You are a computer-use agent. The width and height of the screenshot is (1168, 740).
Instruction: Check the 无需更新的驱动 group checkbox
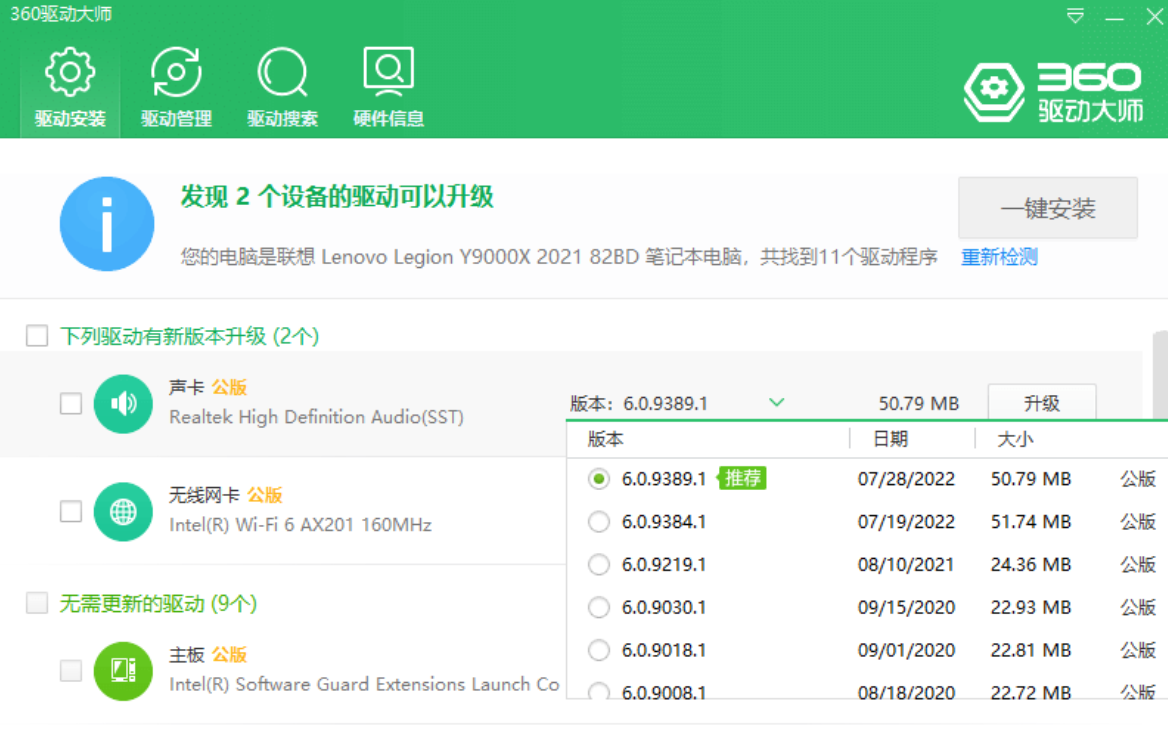click(x=37, y=603)
